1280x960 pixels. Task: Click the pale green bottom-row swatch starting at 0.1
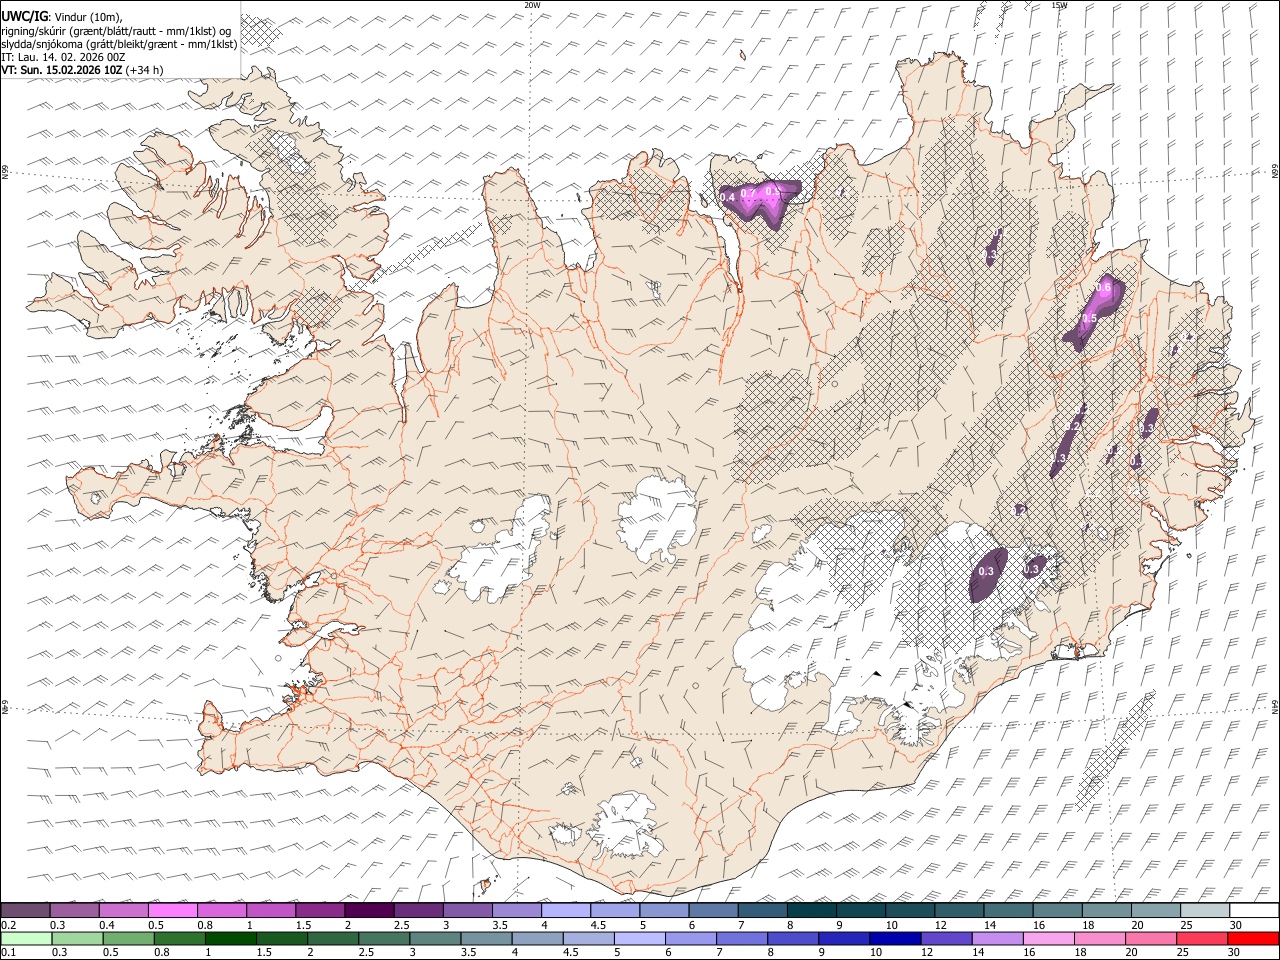tap(26, 938)
